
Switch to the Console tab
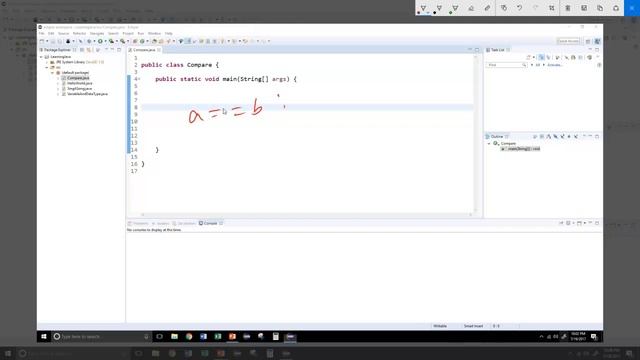pos(210,223)
